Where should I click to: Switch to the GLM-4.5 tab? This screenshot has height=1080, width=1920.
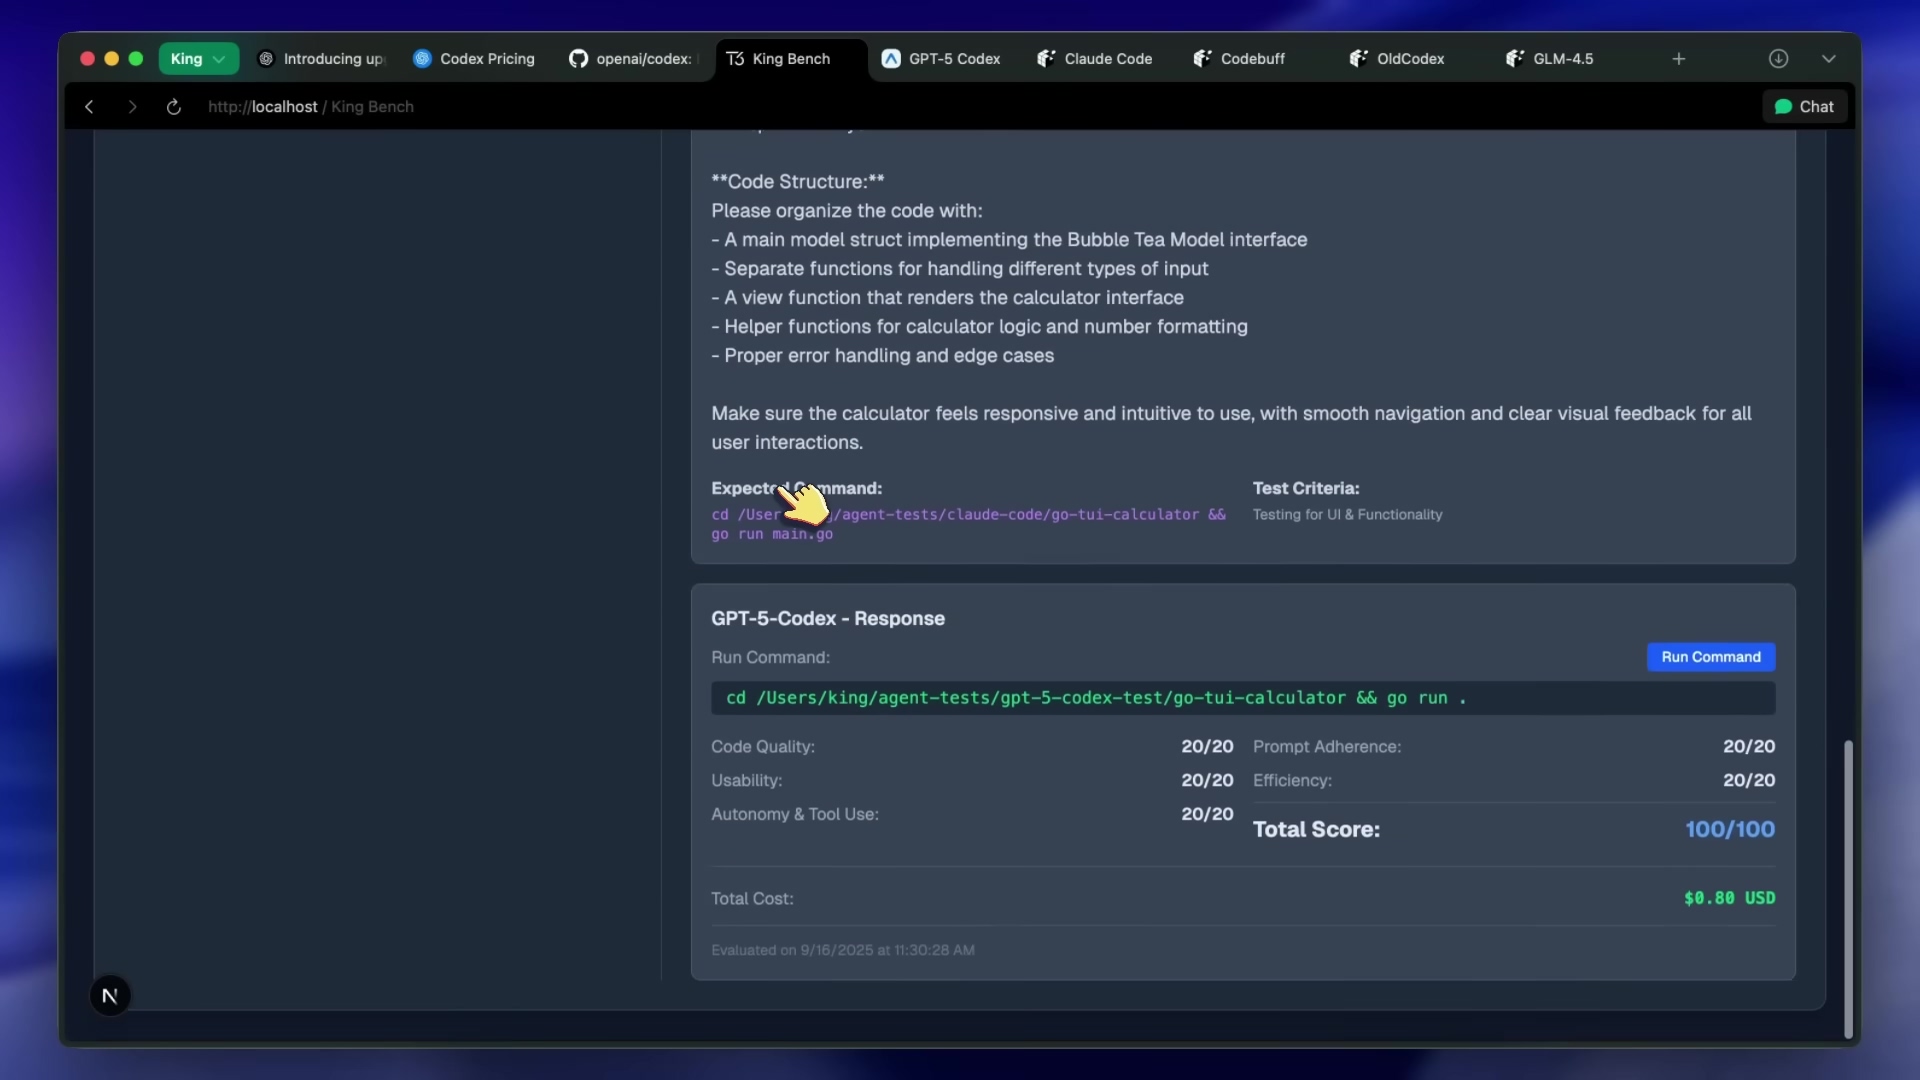click(1550, 59)
